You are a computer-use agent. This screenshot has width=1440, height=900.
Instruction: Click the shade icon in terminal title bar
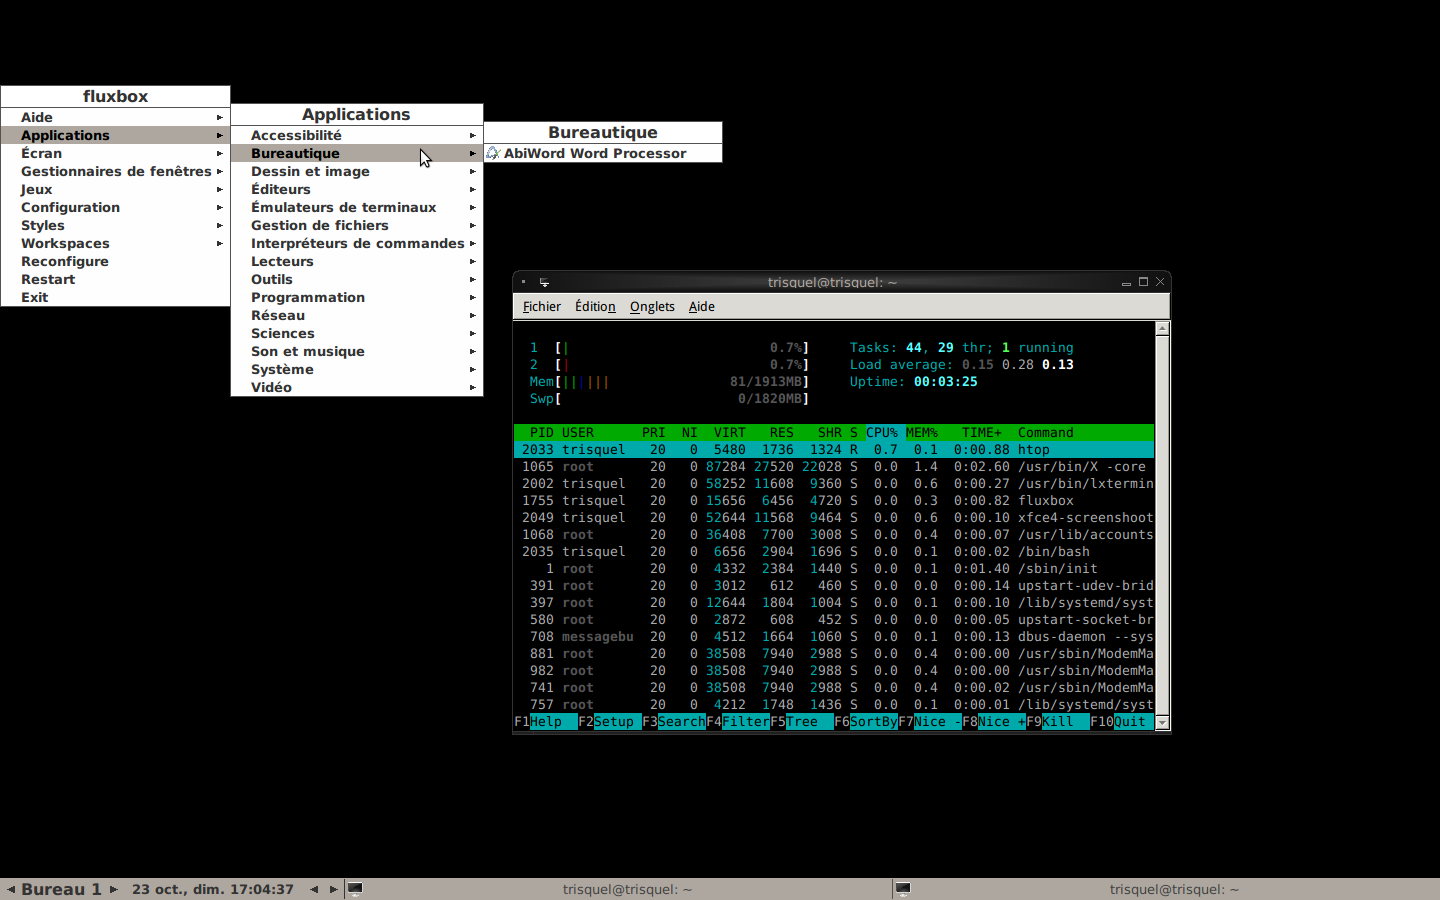544,282
